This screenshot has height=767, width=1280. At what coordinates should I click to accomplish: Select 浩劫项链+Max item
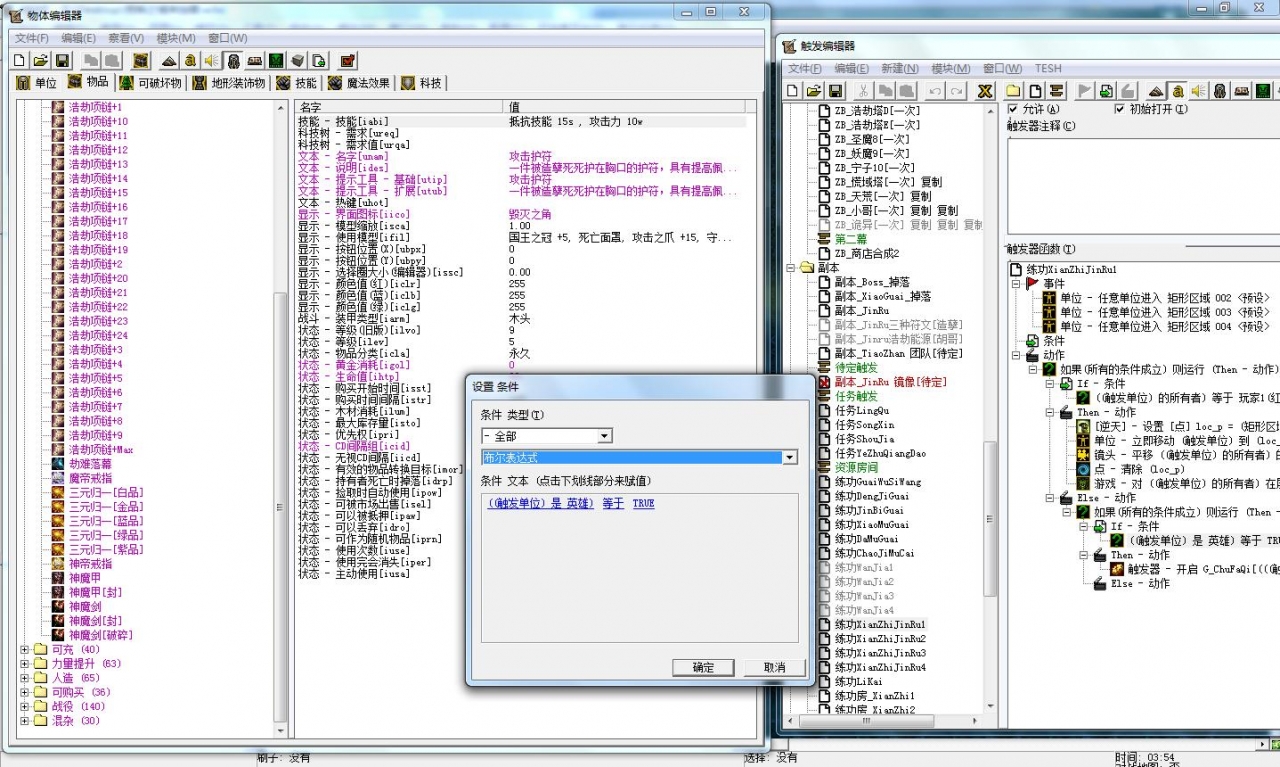pyautogui.click(x=101, y=450)
